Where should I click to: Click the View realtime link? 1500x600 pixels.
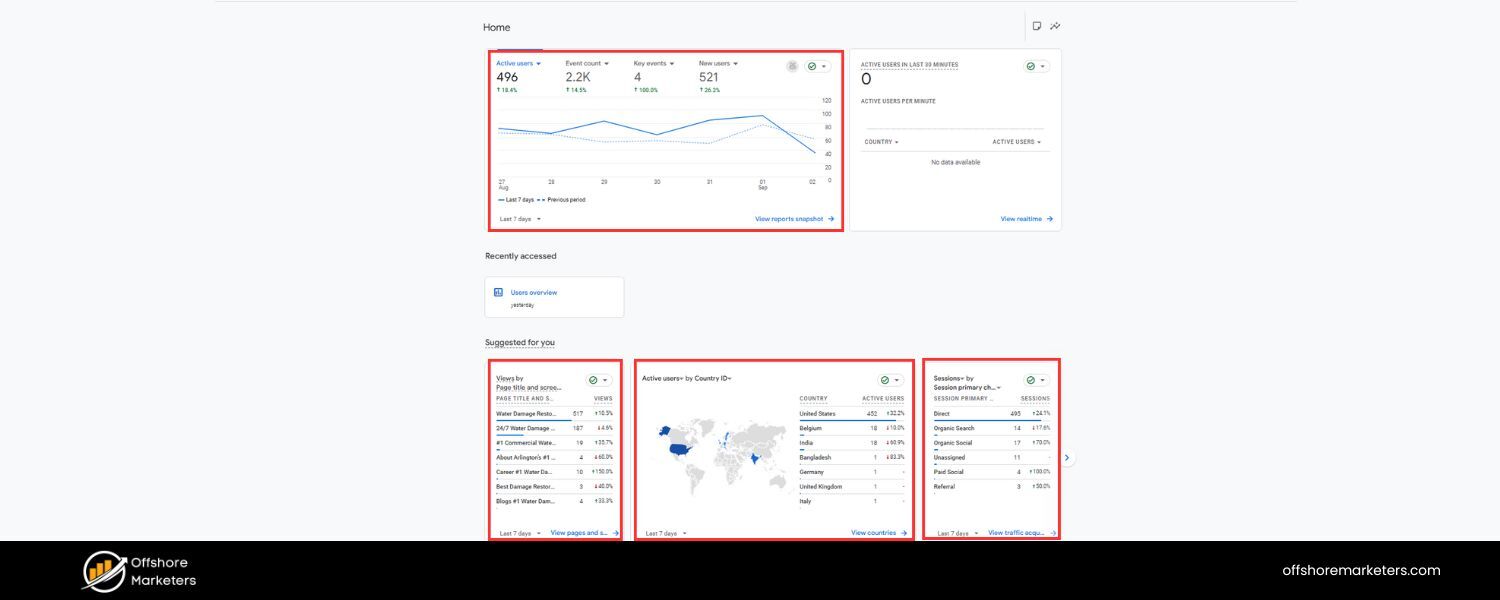point(1021,218)
